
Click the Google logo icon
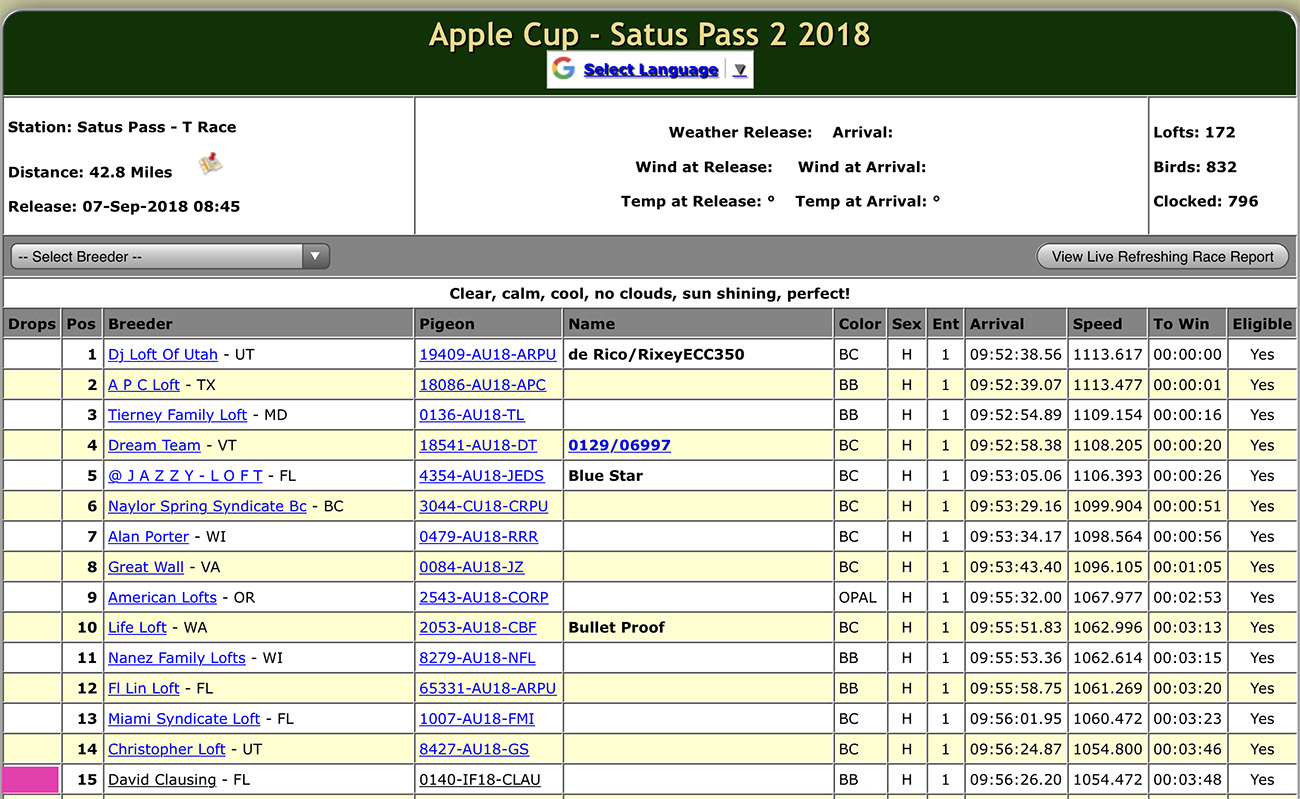(x=564, y=69)
